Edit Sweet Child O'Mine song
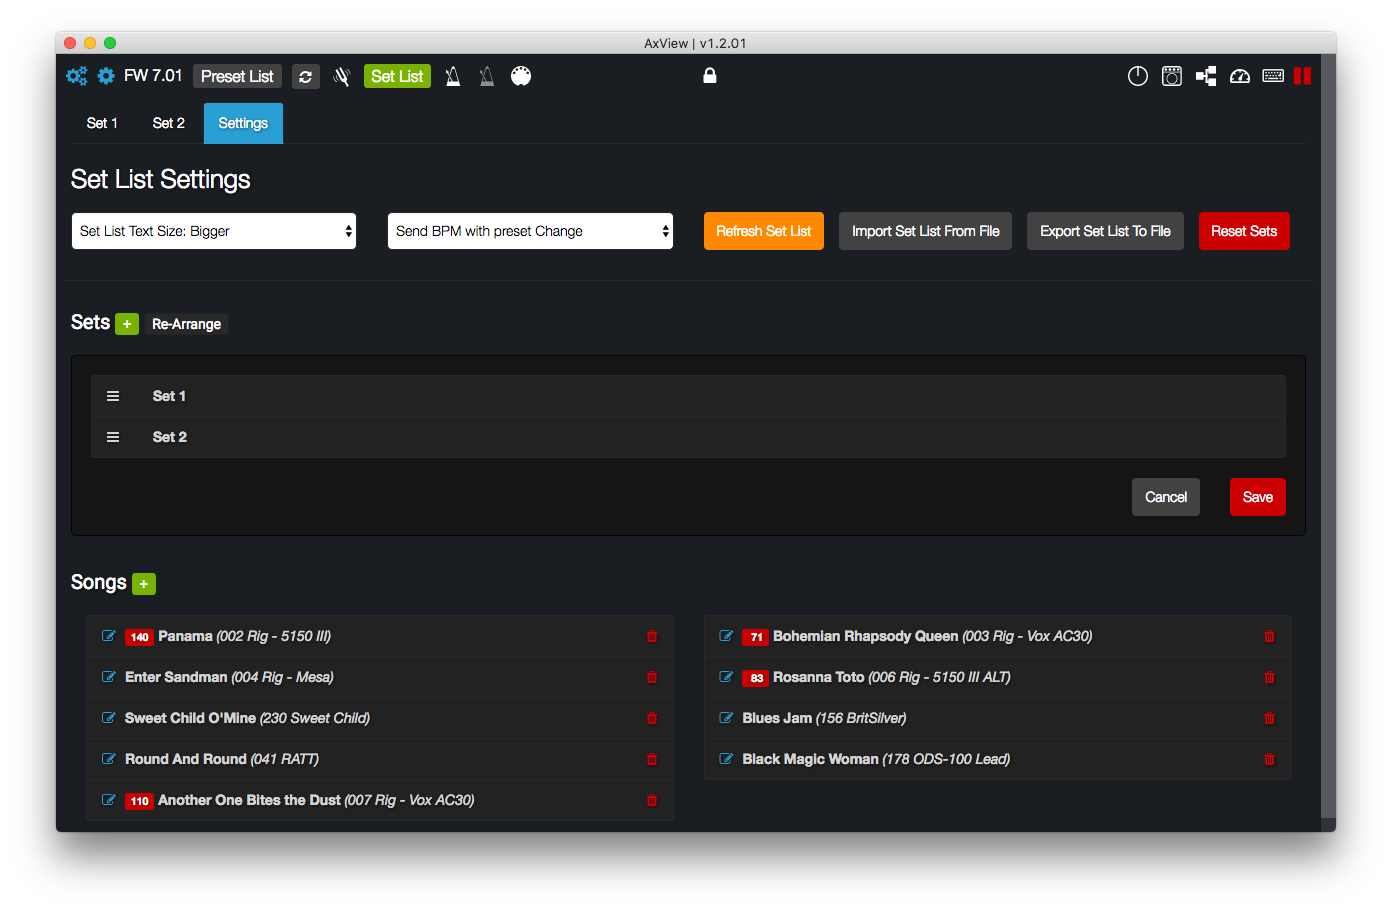 tap(109, 718)
